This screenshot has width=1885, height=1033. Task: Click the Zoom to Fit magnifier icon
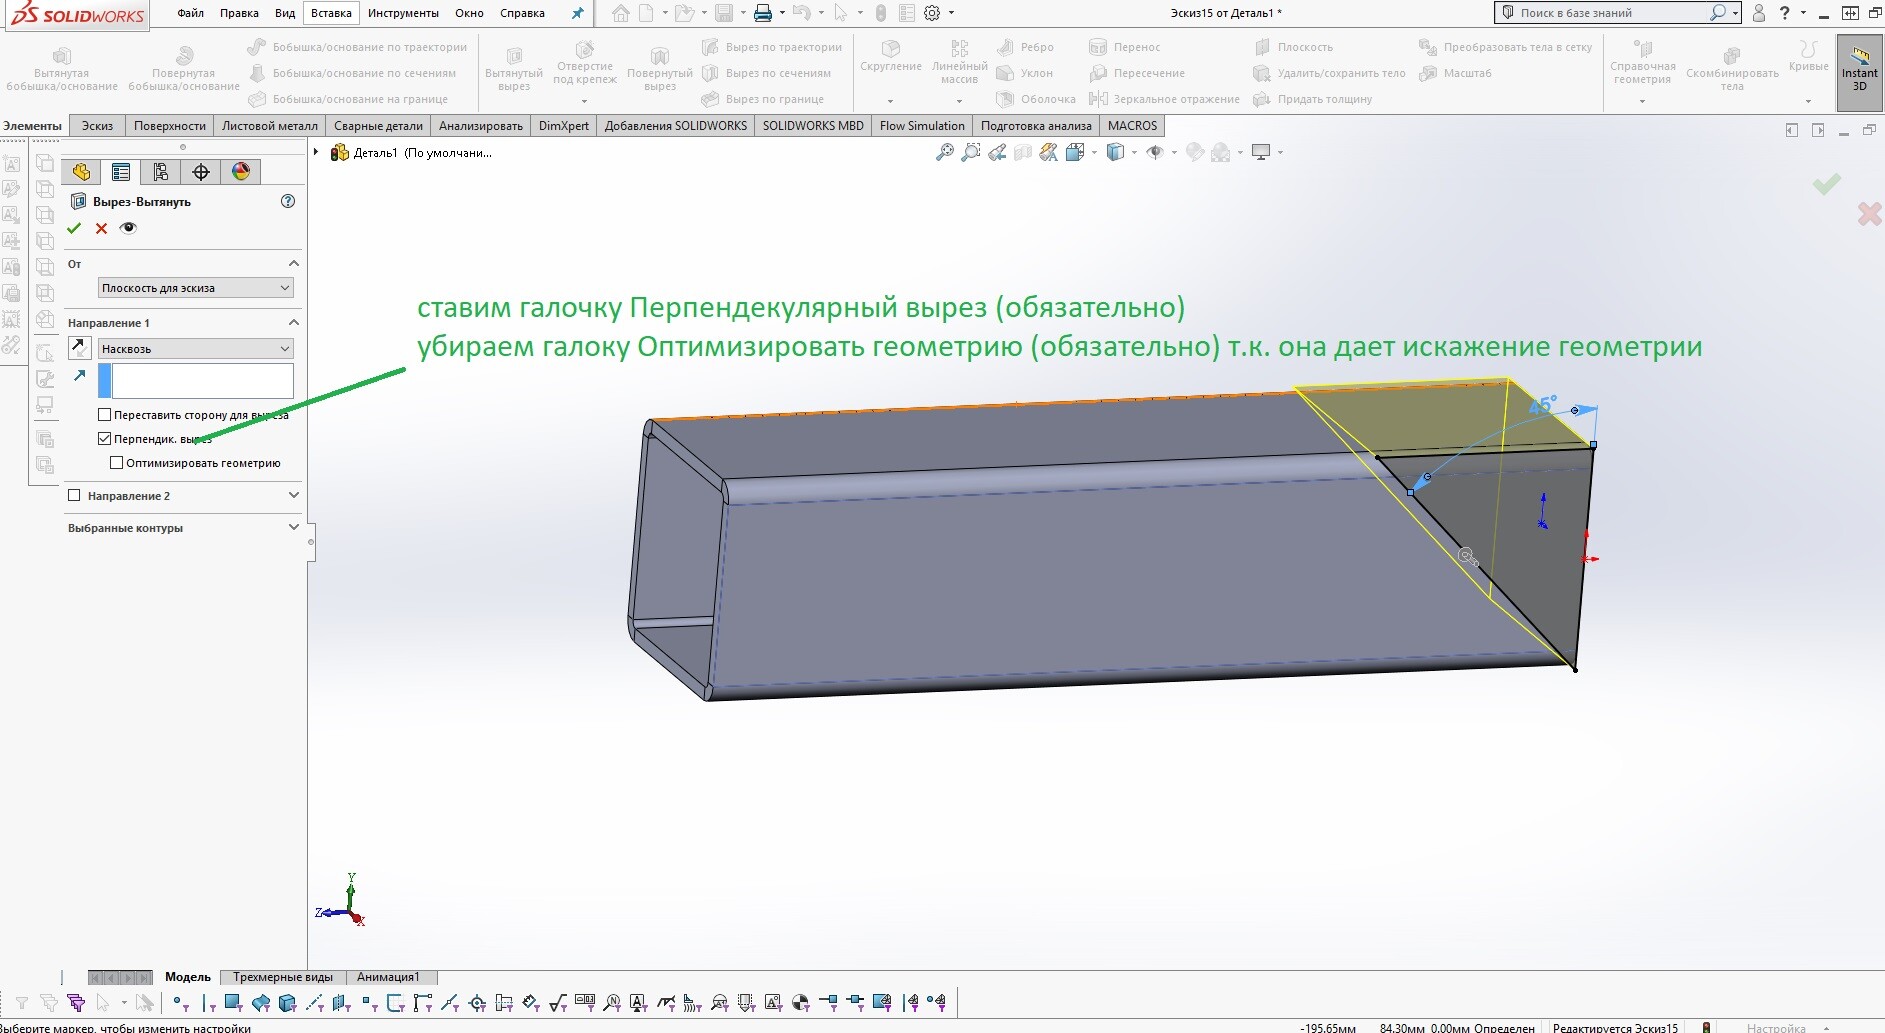click(x=944, y=152)
